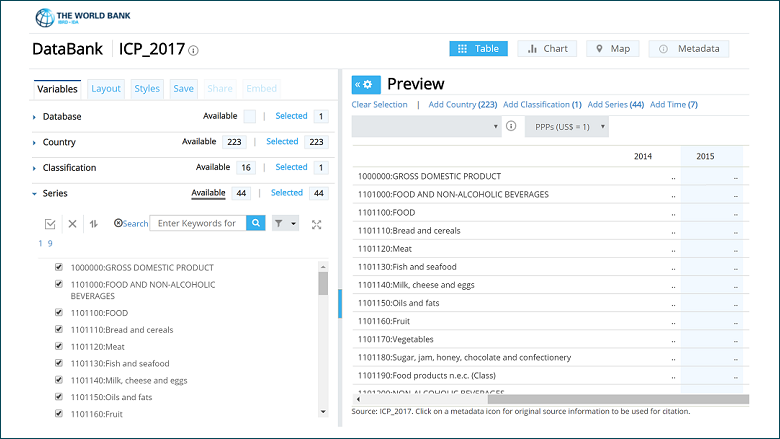Viewport: 780px width, 439px height.
Task: Show Available series in Series section
Action: (x=208, y=193)
